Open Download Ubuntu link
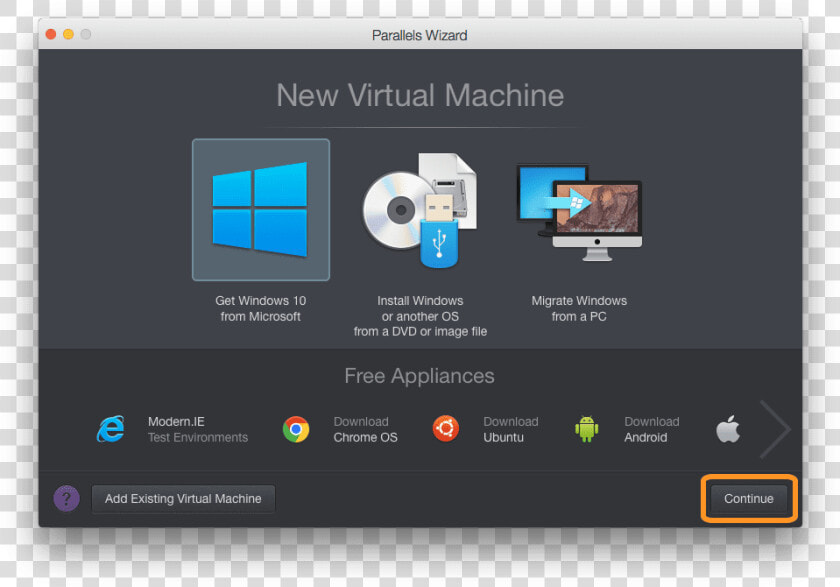840x587 pixels. tap(511, 430)
